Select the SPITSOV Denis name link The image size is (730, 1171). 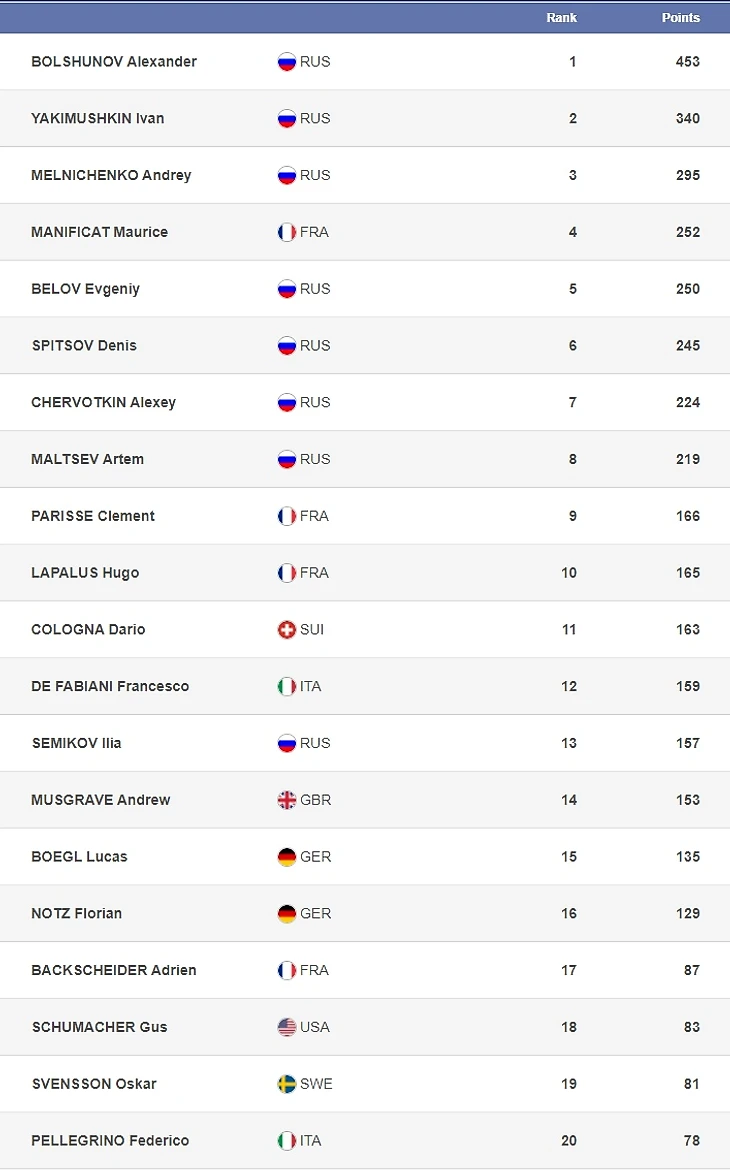84,345
